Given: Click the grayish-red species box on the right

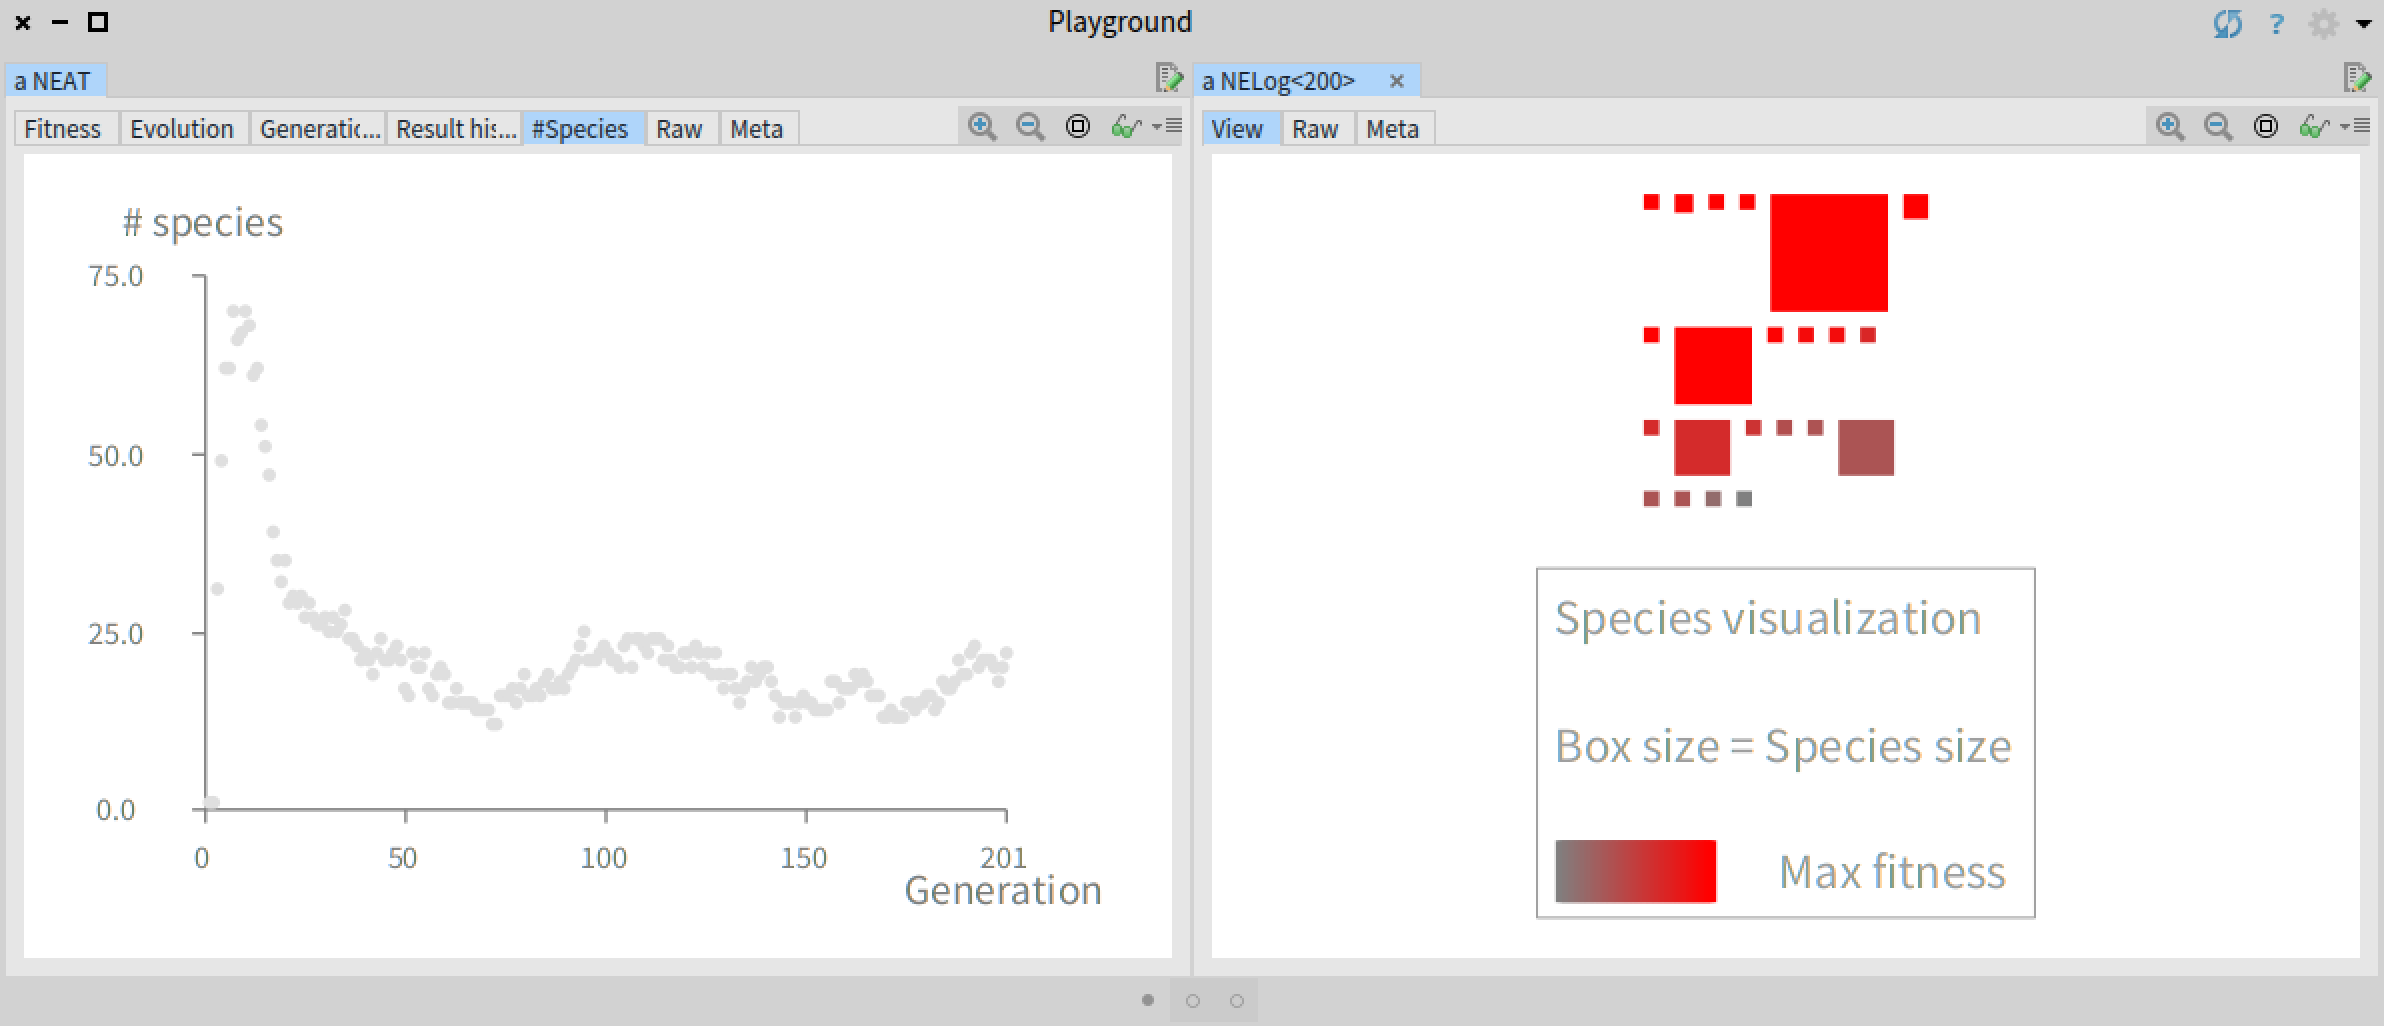Looking at the screenshot, I should click(1866, 447).
